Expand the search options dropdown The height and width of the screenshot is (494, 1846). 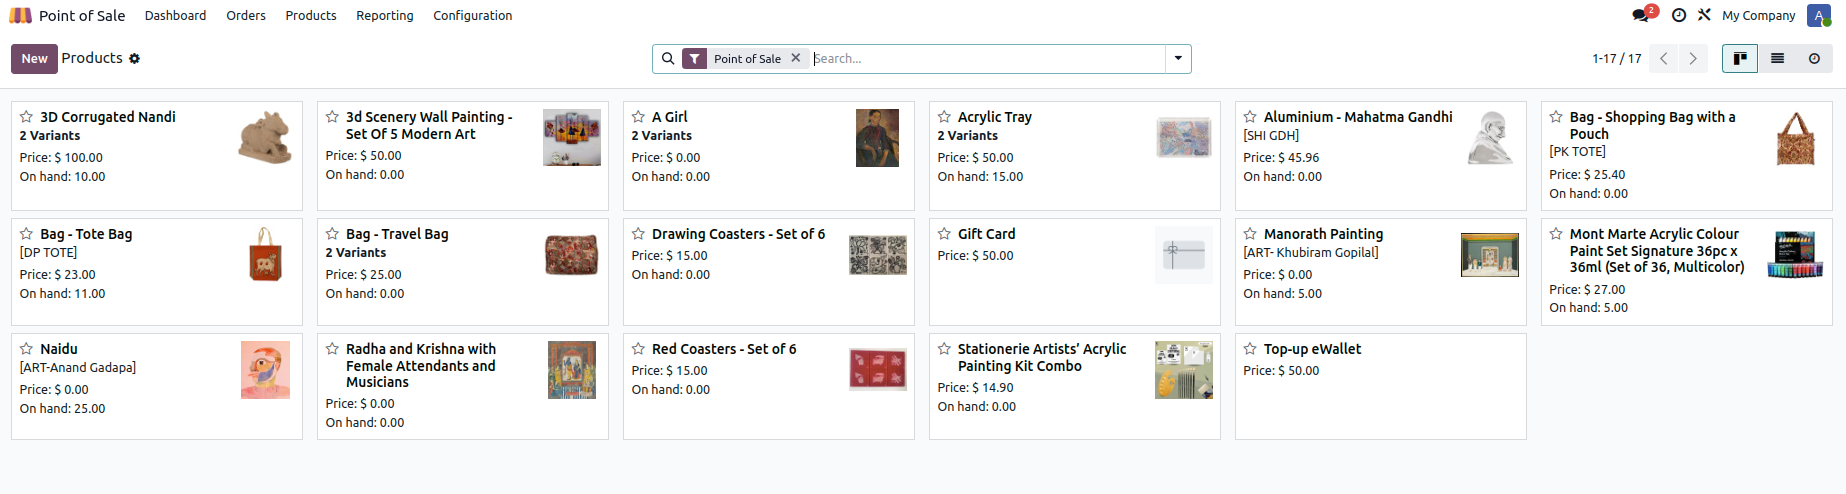(1178, 58)
